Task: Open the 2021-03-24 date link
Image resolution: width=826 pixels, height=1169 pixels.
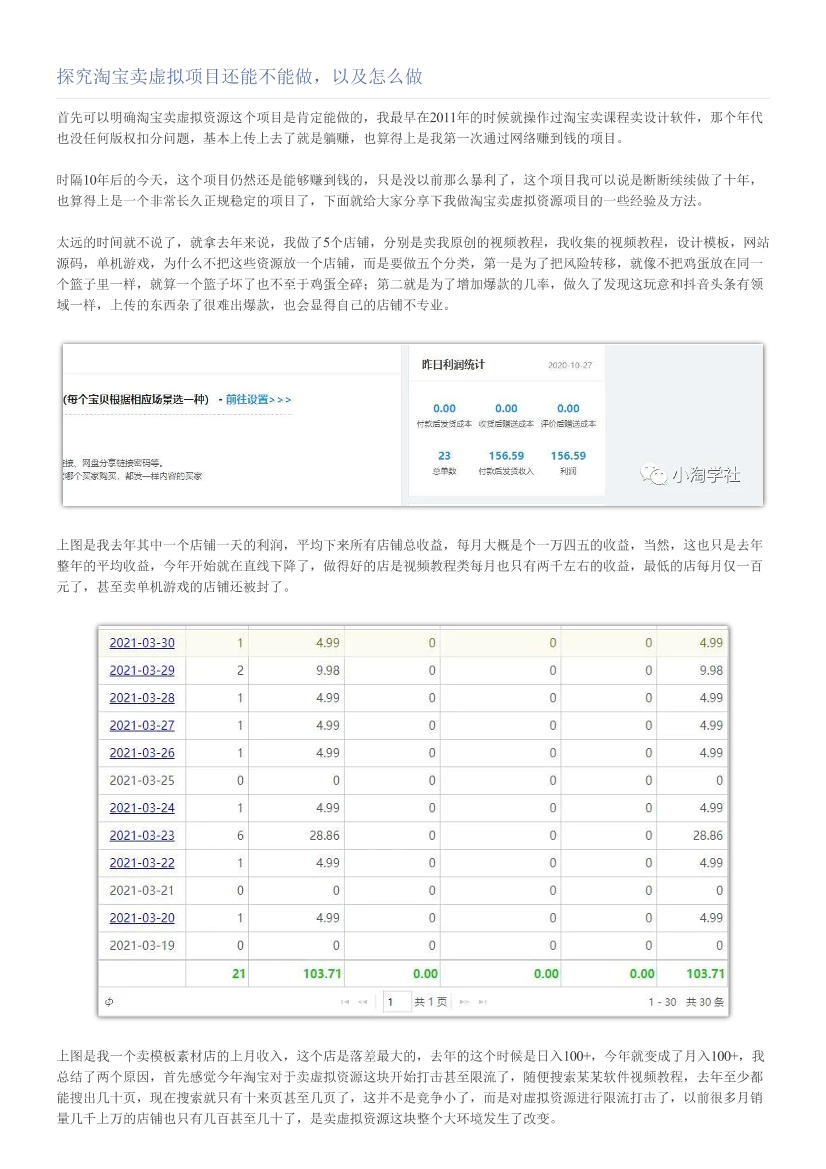Action: click(x=142, y=808)
